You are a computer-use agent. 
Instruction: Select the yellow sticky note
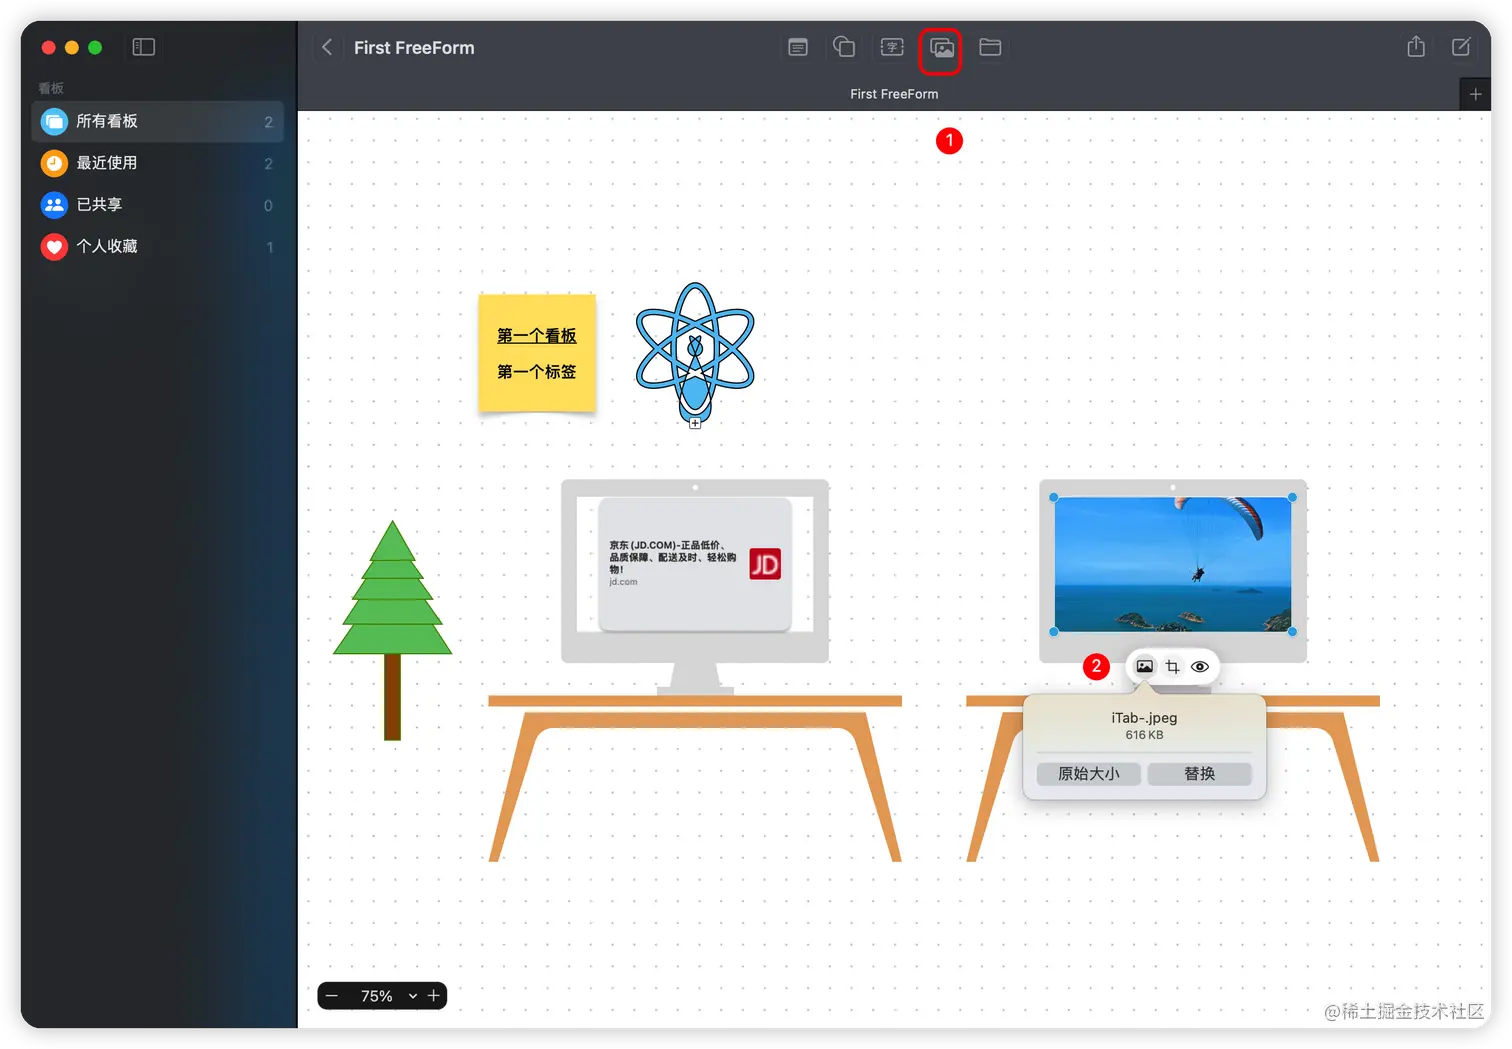point(537,353)
